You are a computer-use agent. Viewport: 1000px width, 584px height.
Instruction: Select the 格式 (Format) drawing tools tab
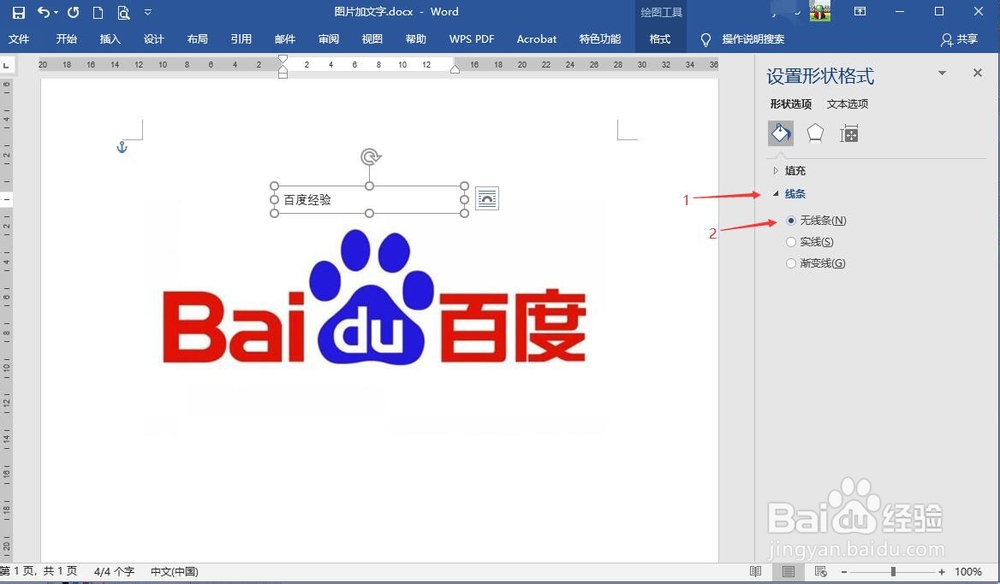[660, 39]
